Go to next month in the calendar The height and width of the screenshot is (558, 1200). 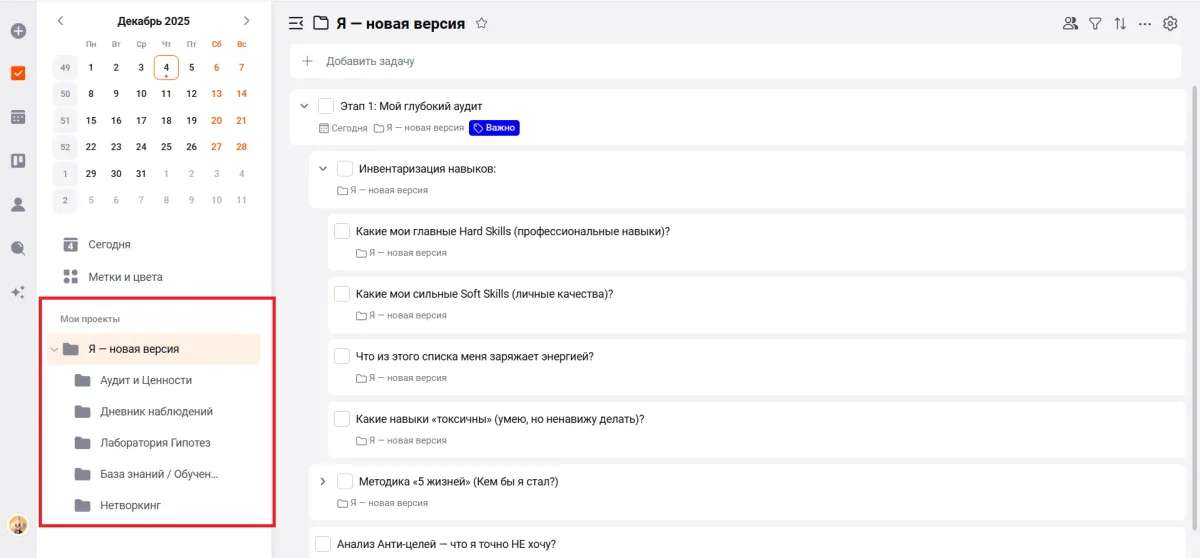click(247, 21)
